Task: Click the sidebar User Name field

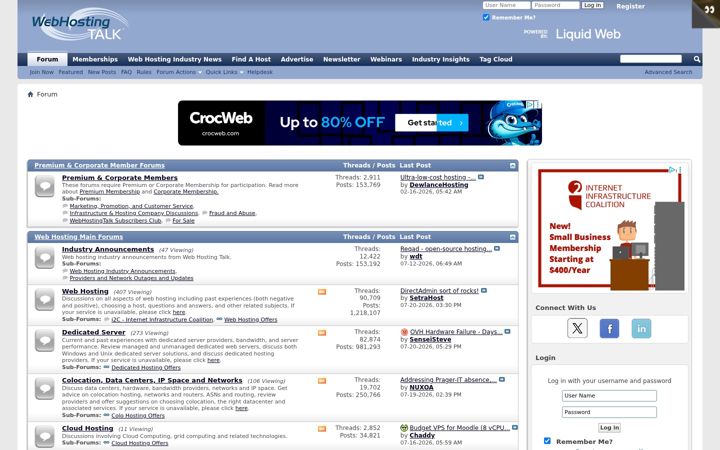Action: pyautogui.click(x=609, y=396)
